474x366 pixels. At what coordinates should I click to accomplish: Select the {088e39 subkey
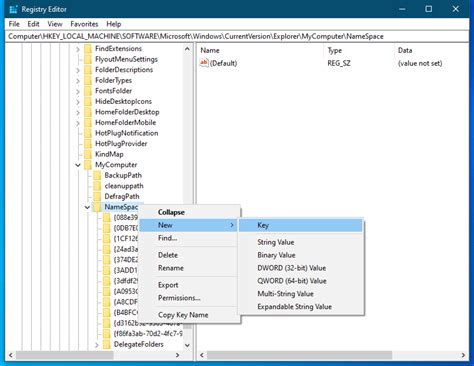tap(126, 218)
